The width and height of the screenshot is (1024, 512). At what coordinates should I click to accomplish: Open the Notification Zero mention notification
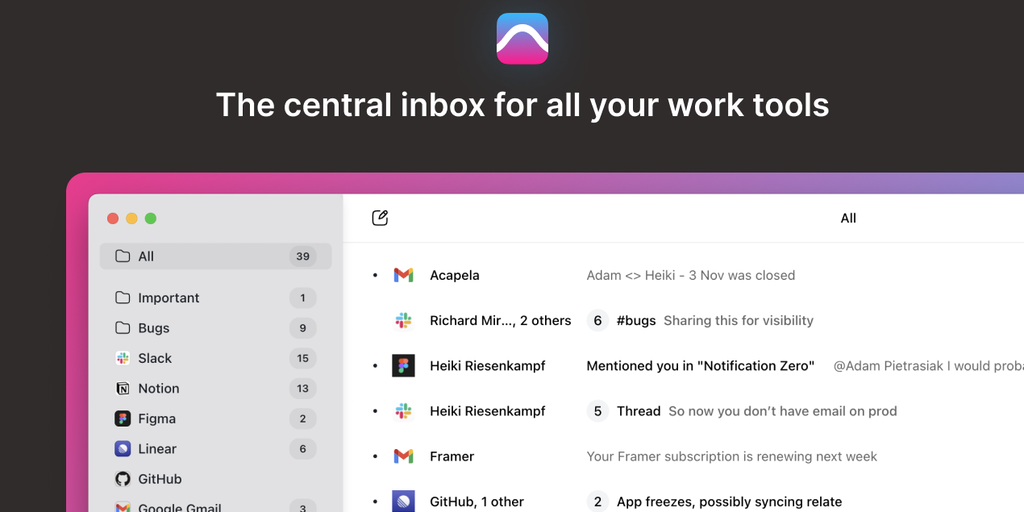tap(700, 366)
